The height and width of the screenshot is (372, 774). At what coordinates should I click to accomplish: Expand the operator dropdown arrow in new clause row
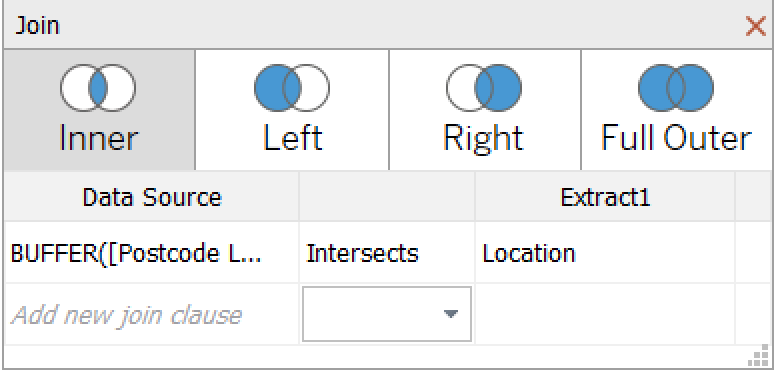click(x=450, y=314)
